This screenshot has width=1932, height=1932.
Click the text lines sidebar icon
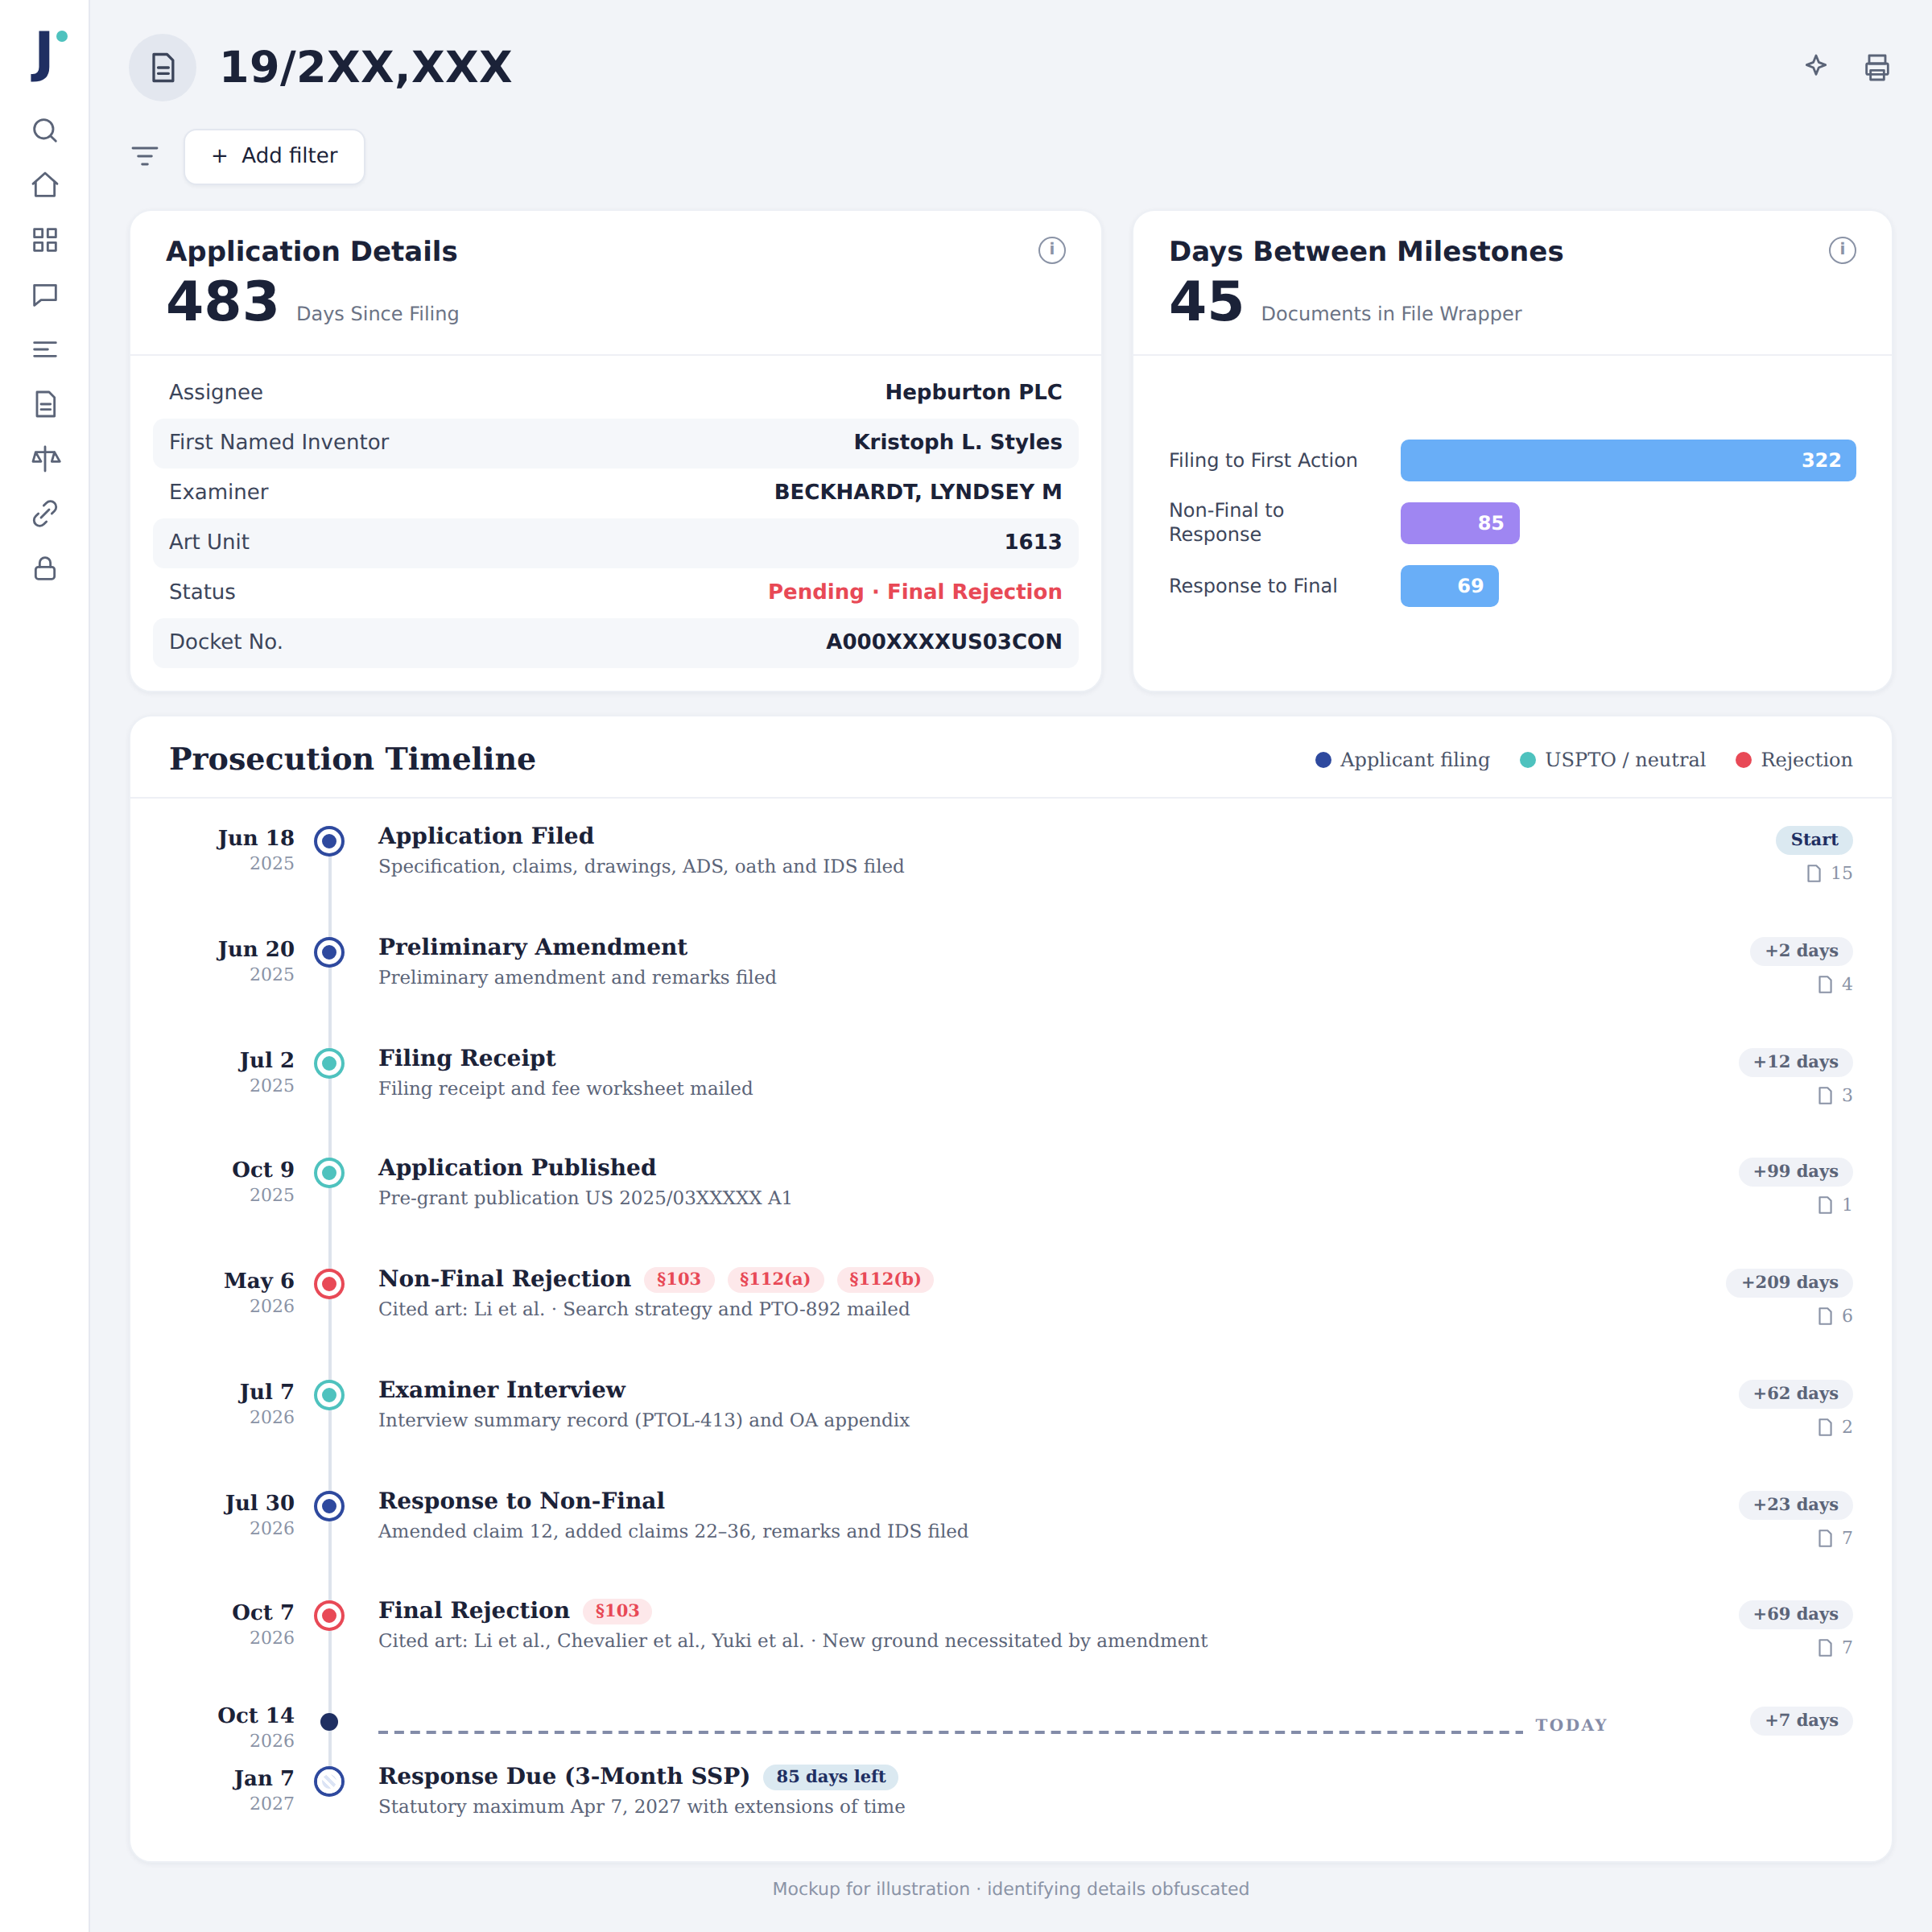[45, 349]
